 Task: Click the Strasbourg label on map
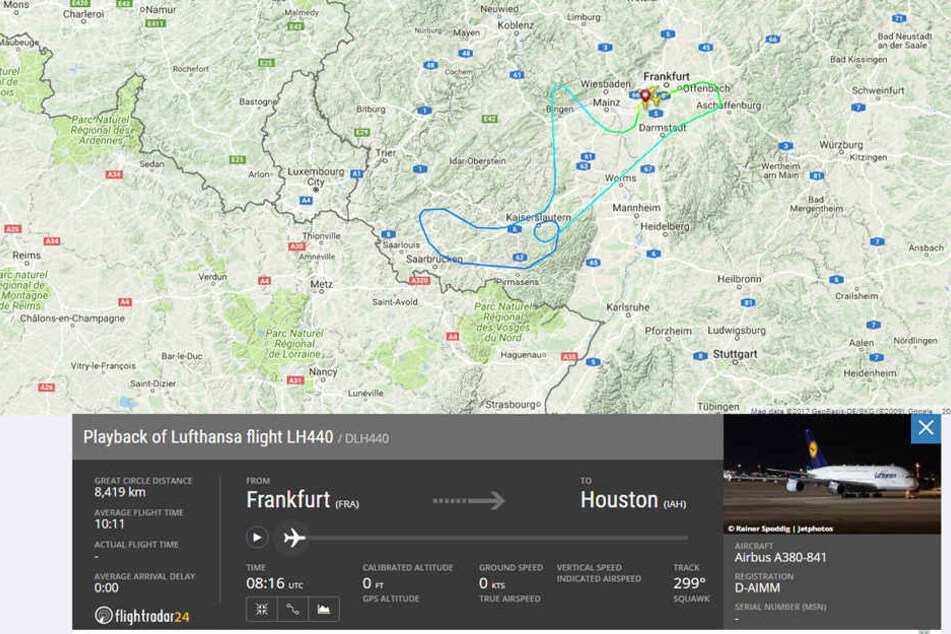point(511,404)
